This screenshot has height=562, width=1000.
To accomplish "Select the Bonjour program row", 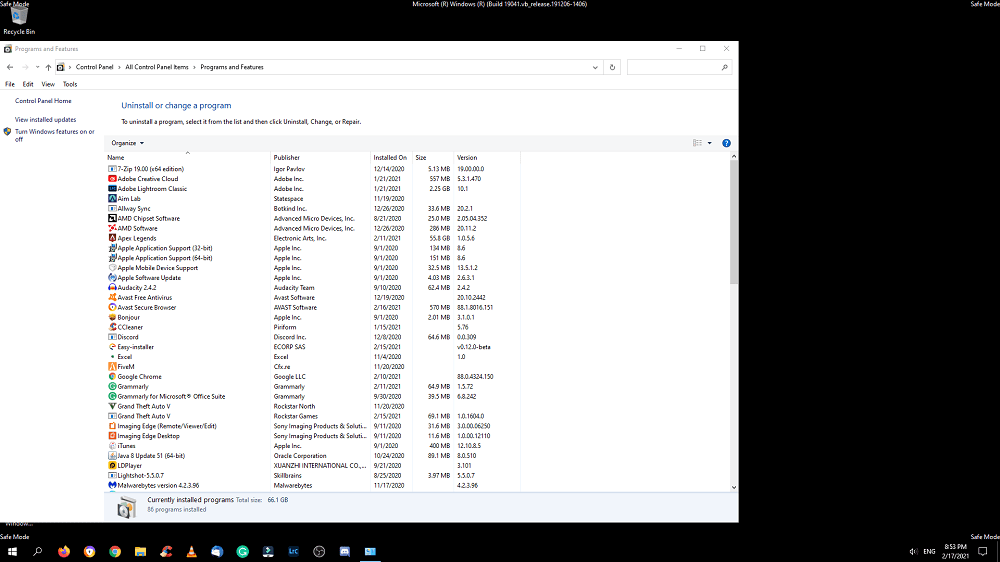I will pyautogui.click(x=312, y=317).
